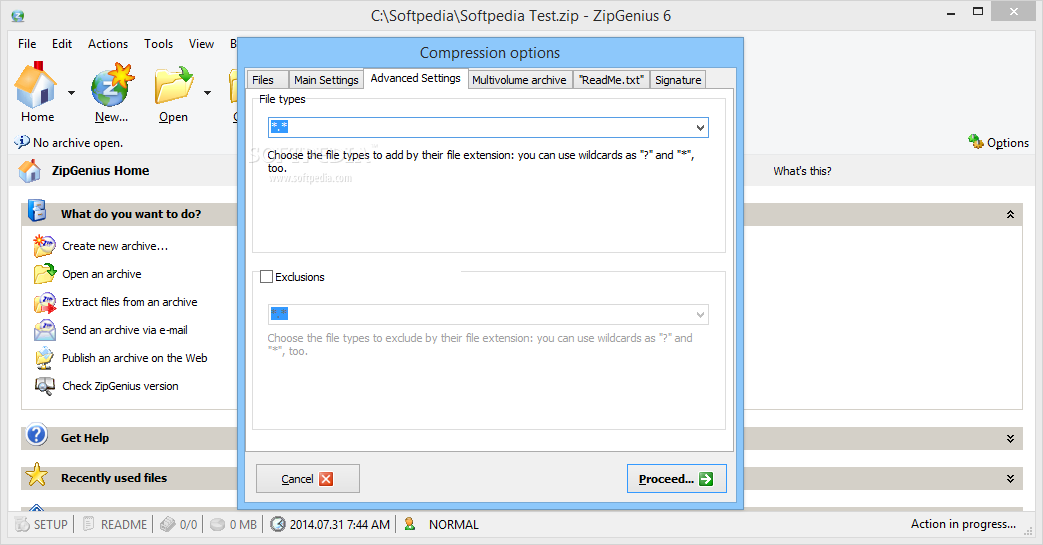Click the Options label at top right
The height and width of the screenshot is (545, 1043).
(1008, 142)
